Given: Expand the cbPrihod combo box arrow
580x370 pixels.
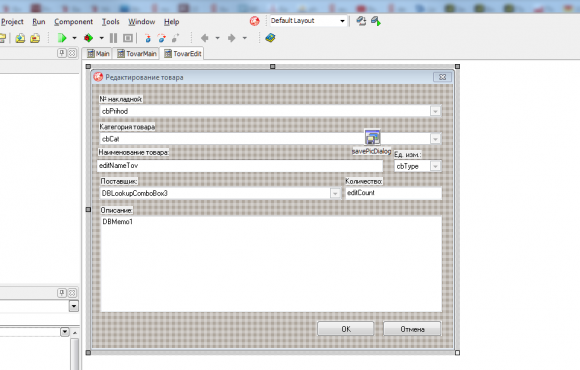Looking at the screenshot, I should (x=435, y=111).
